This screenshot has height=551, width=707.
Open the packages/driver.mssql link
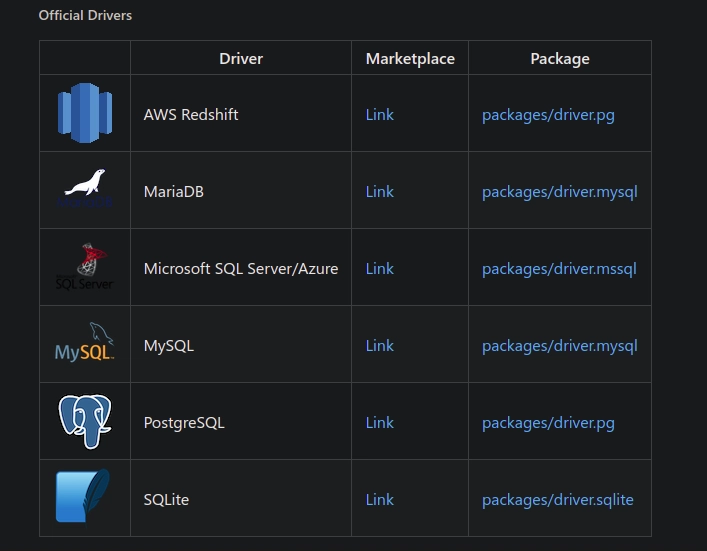(559, 270)
